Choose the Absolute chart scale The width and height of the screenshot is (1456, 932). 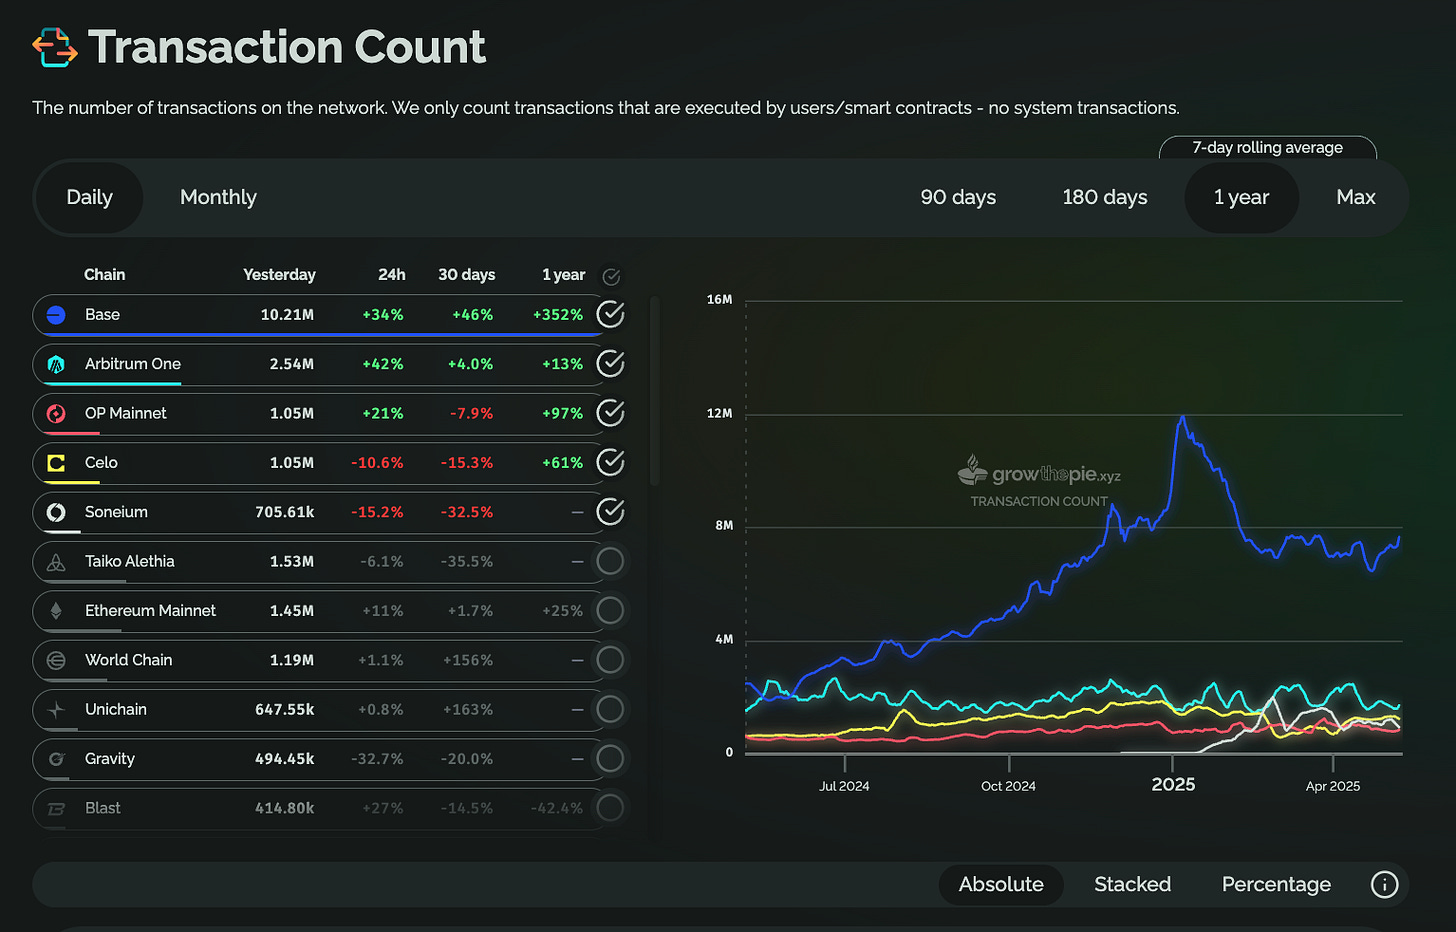pyautogui.click(x=1001, y=884)
